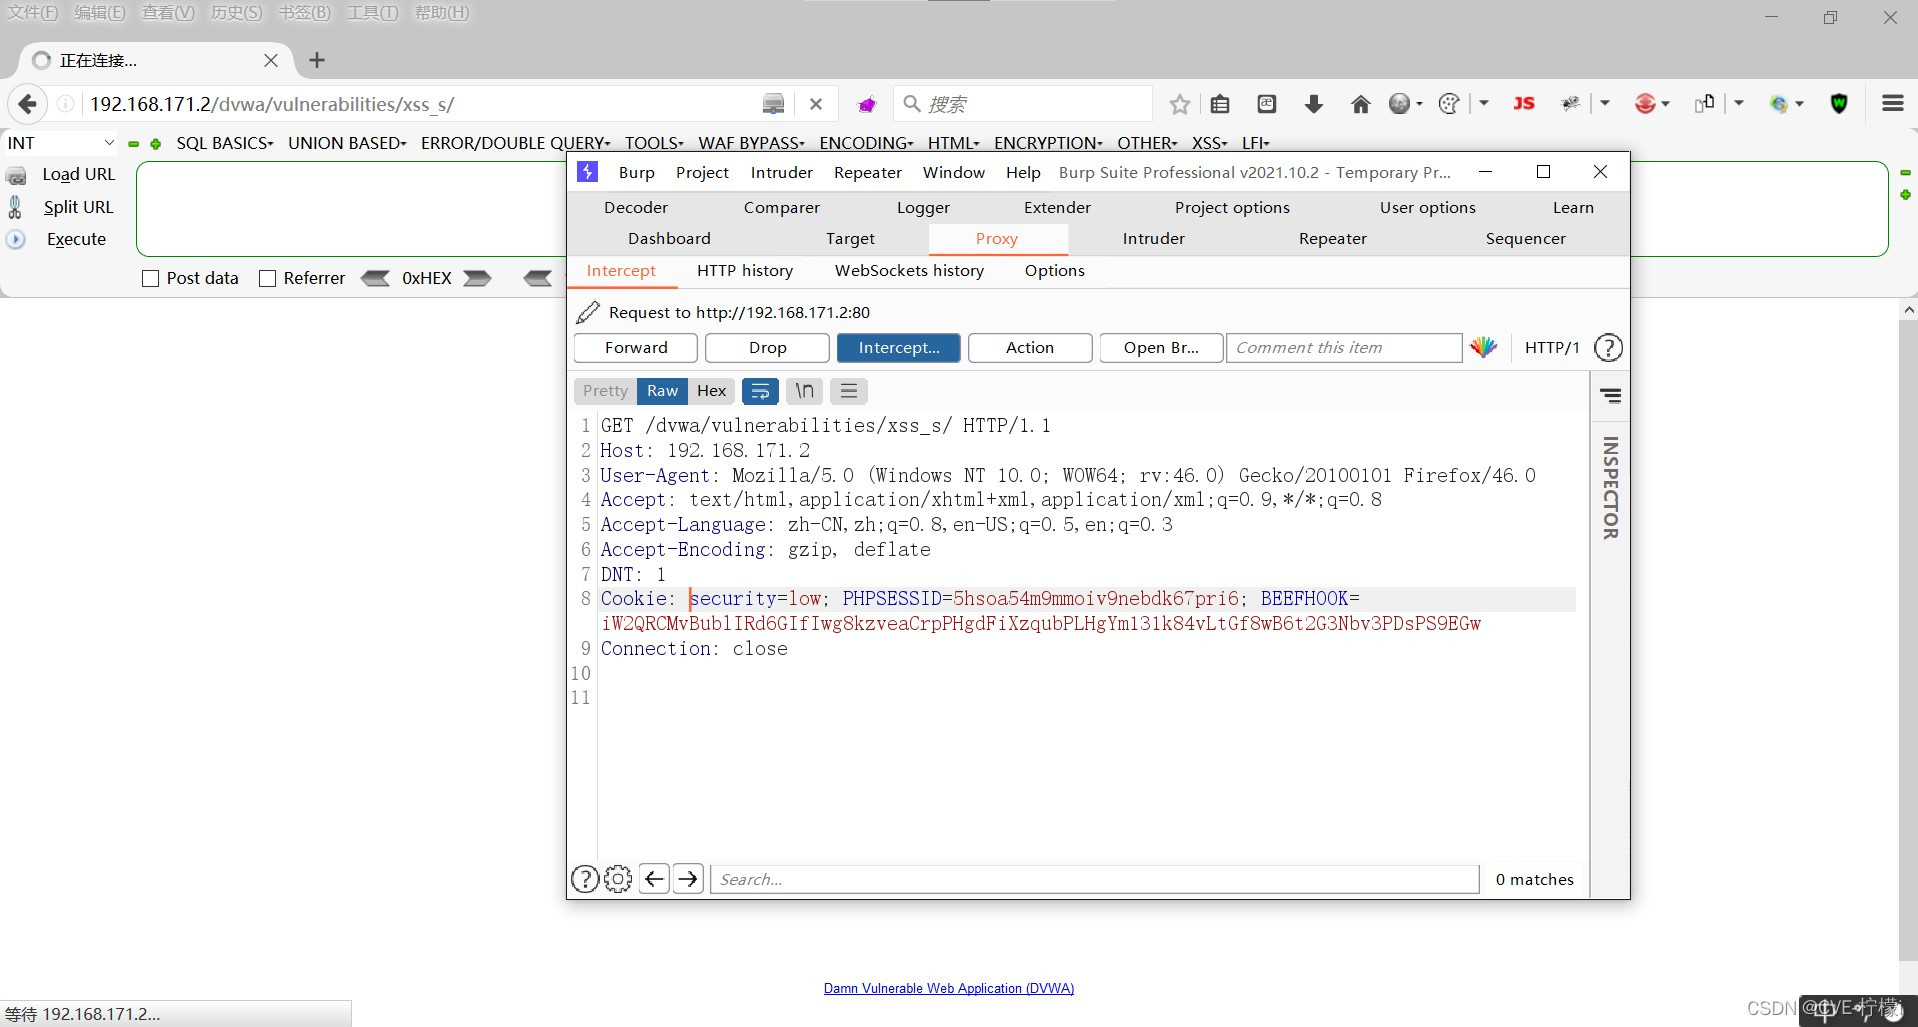This screenshot has width=1918, height=1027.
Task: Click the purple extension icon beside the search box
Action: (867, 104)
